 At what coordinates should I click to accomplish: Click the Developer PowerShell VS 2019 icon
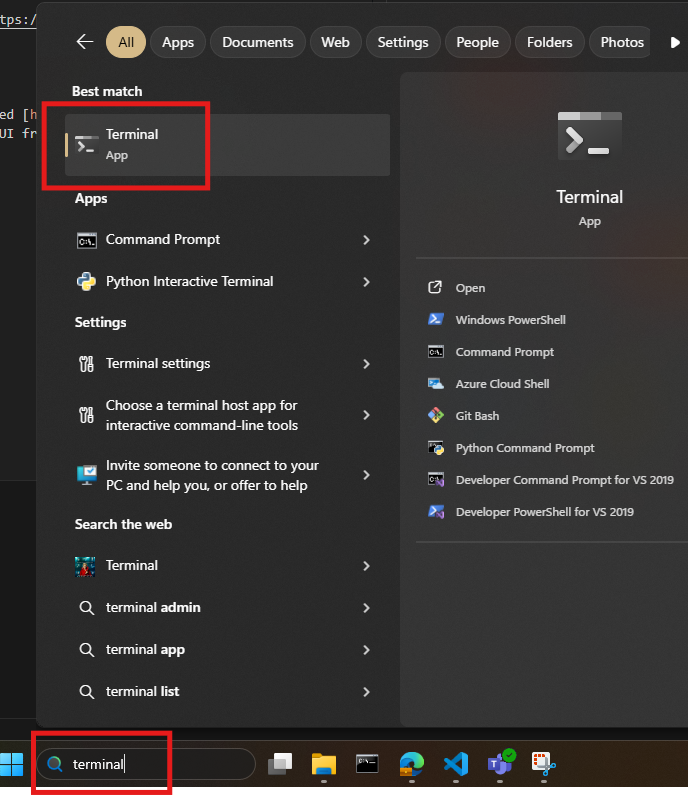(x=436, y=512)
